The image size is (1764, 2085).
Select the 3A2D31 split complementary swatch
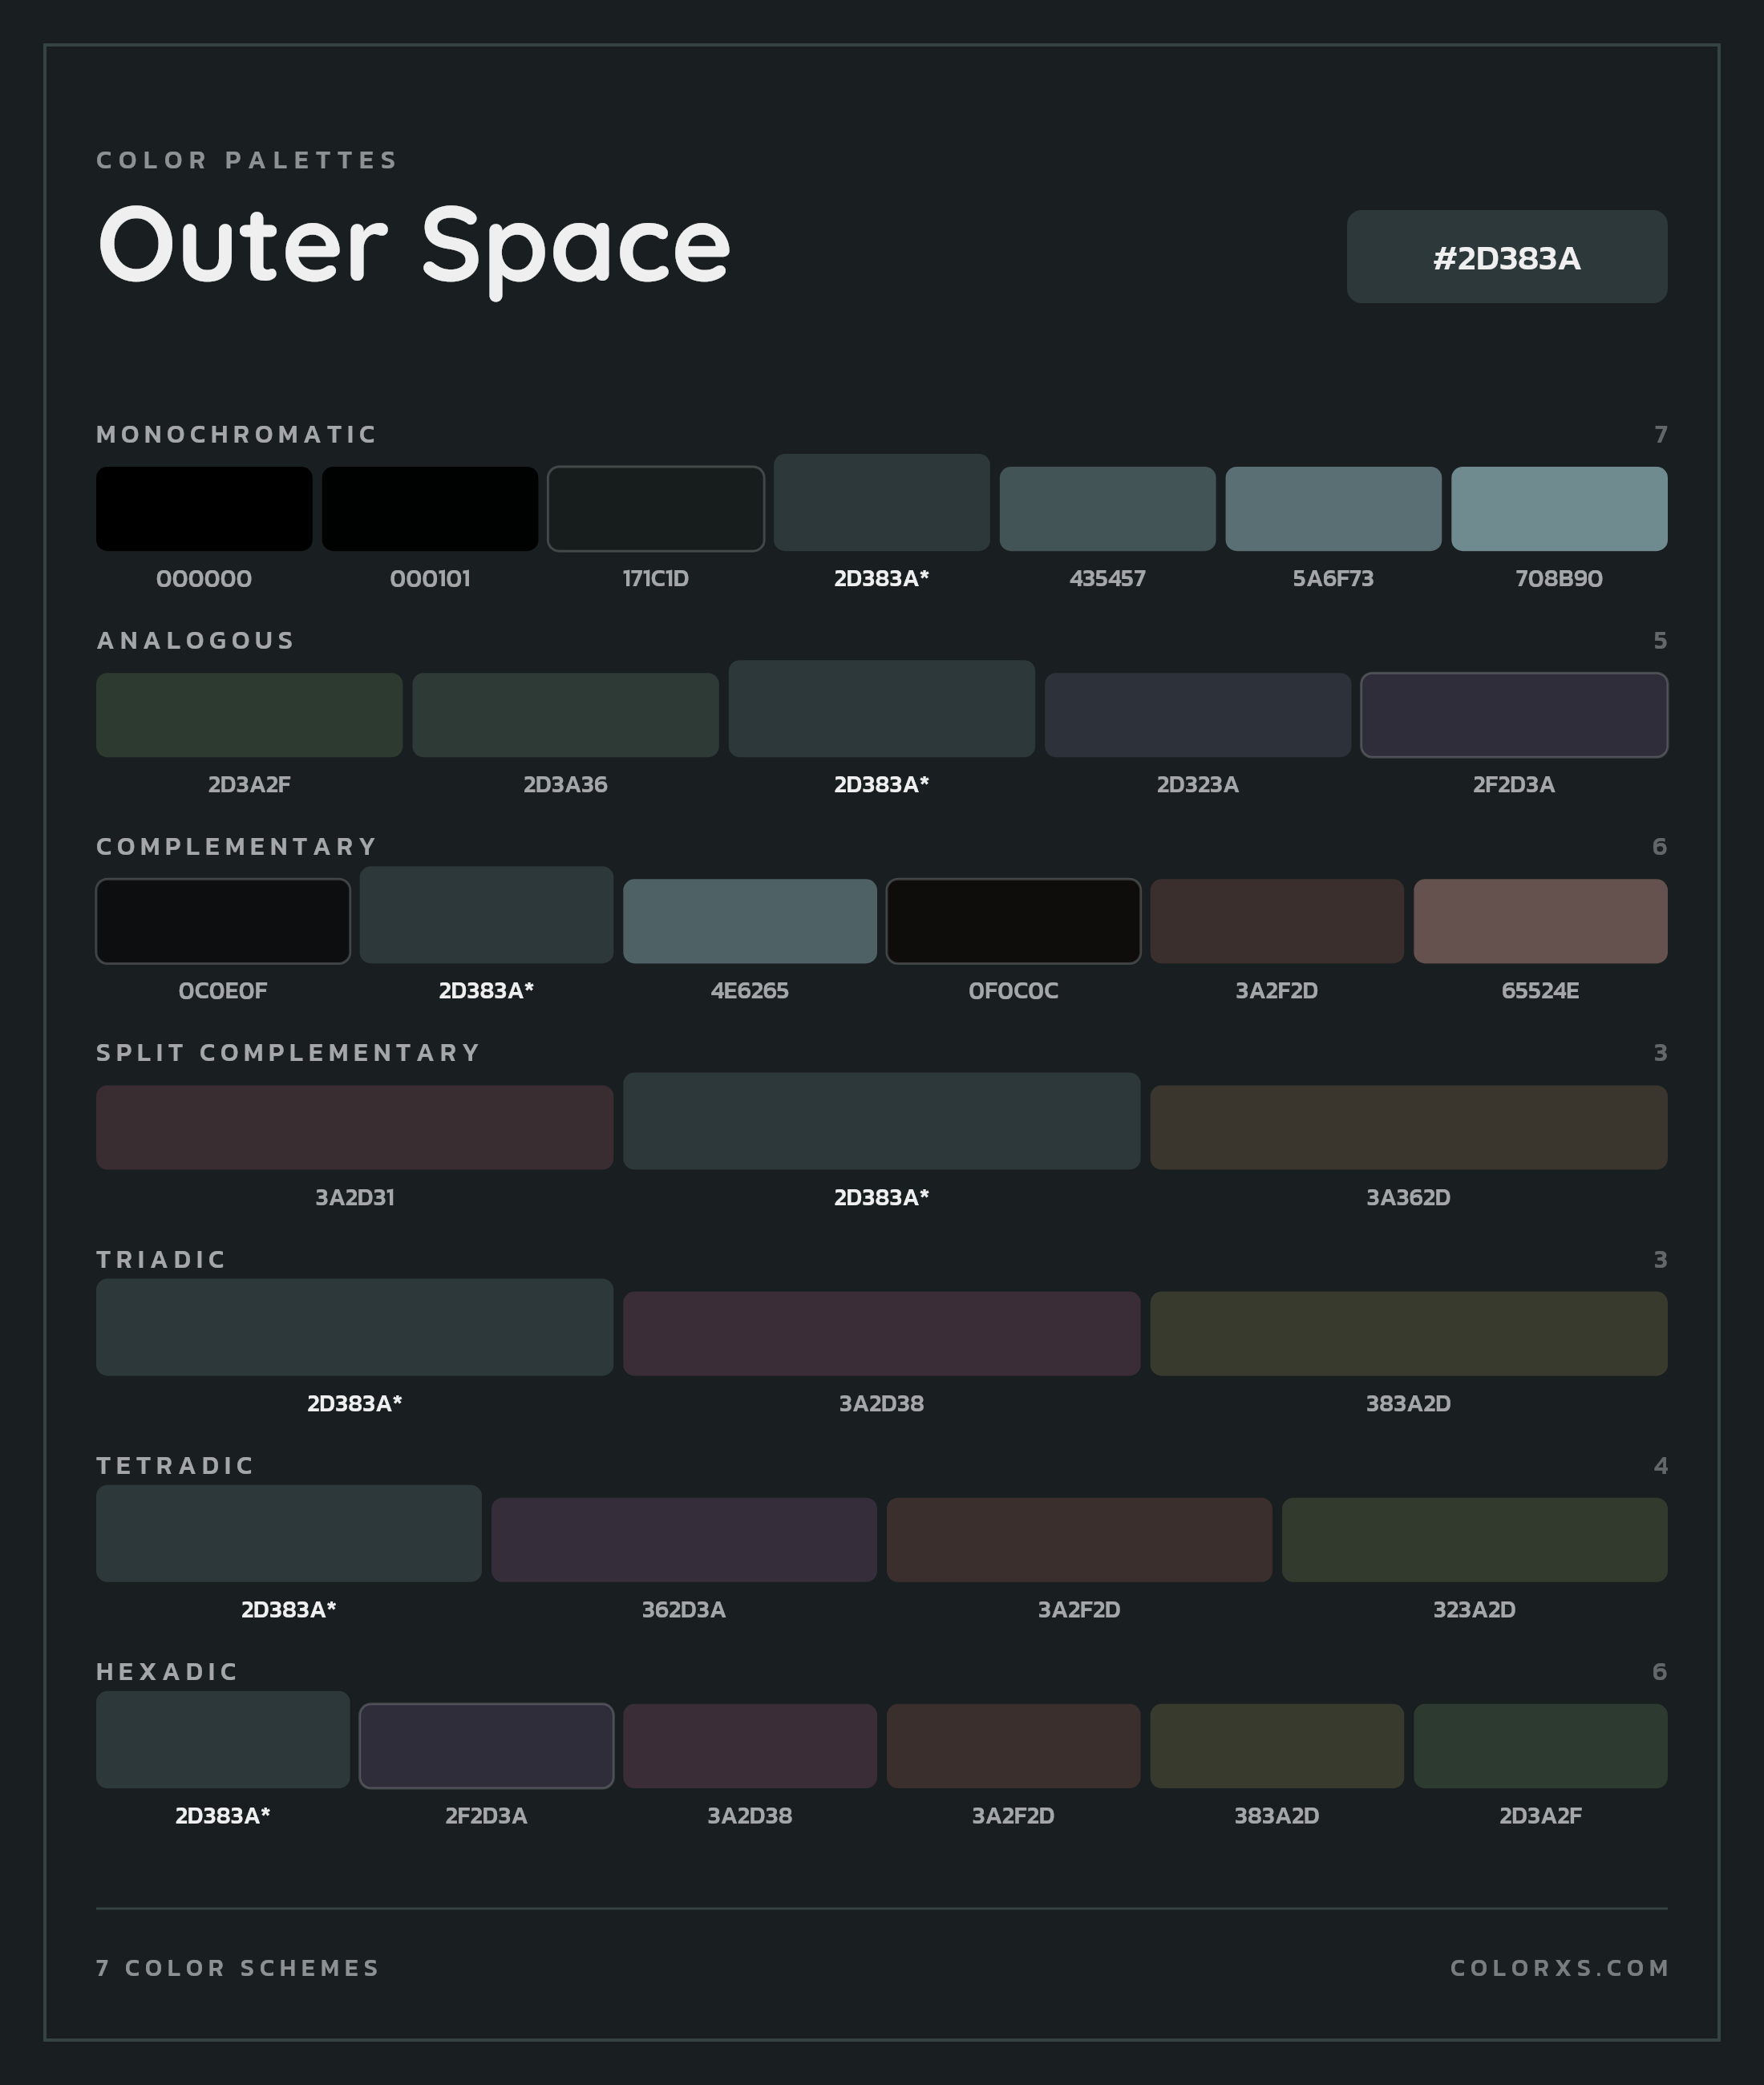coord(354,1127)
